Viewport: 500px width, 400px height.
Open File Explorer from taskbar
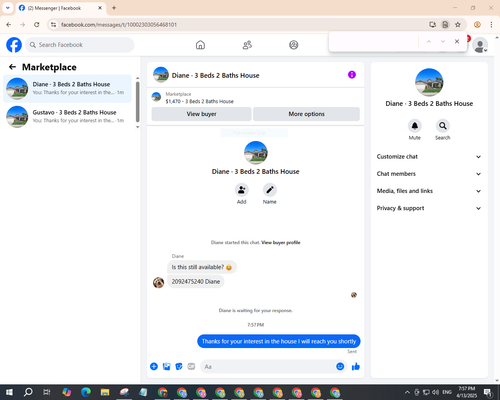pos(105,392)
